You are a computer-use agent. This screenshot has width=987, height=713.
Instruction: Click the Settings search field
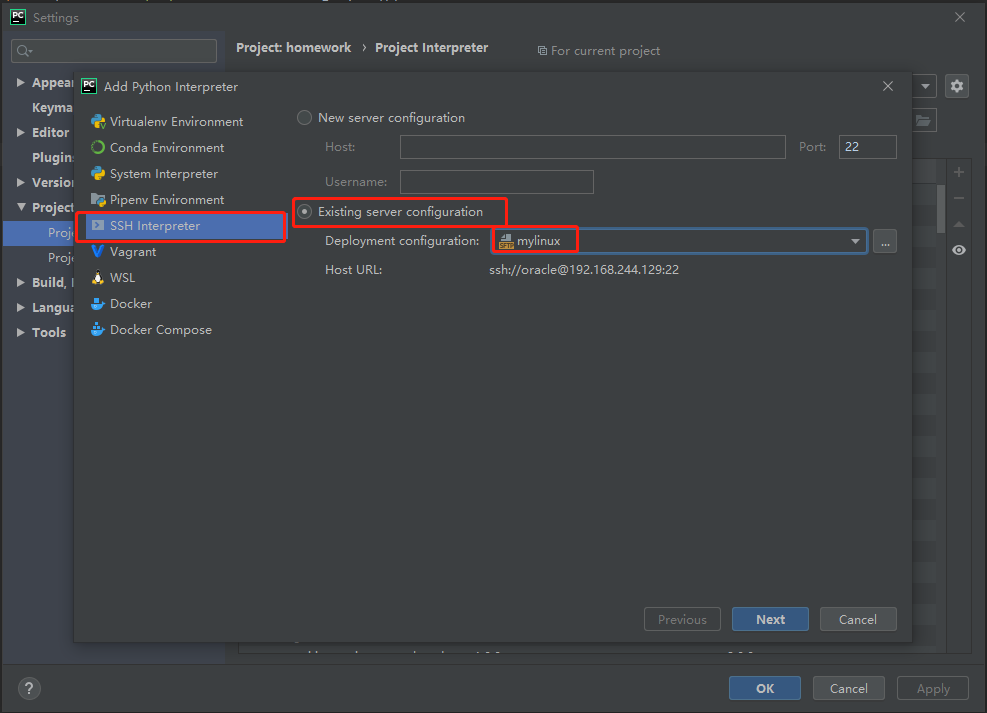[114, 51]
